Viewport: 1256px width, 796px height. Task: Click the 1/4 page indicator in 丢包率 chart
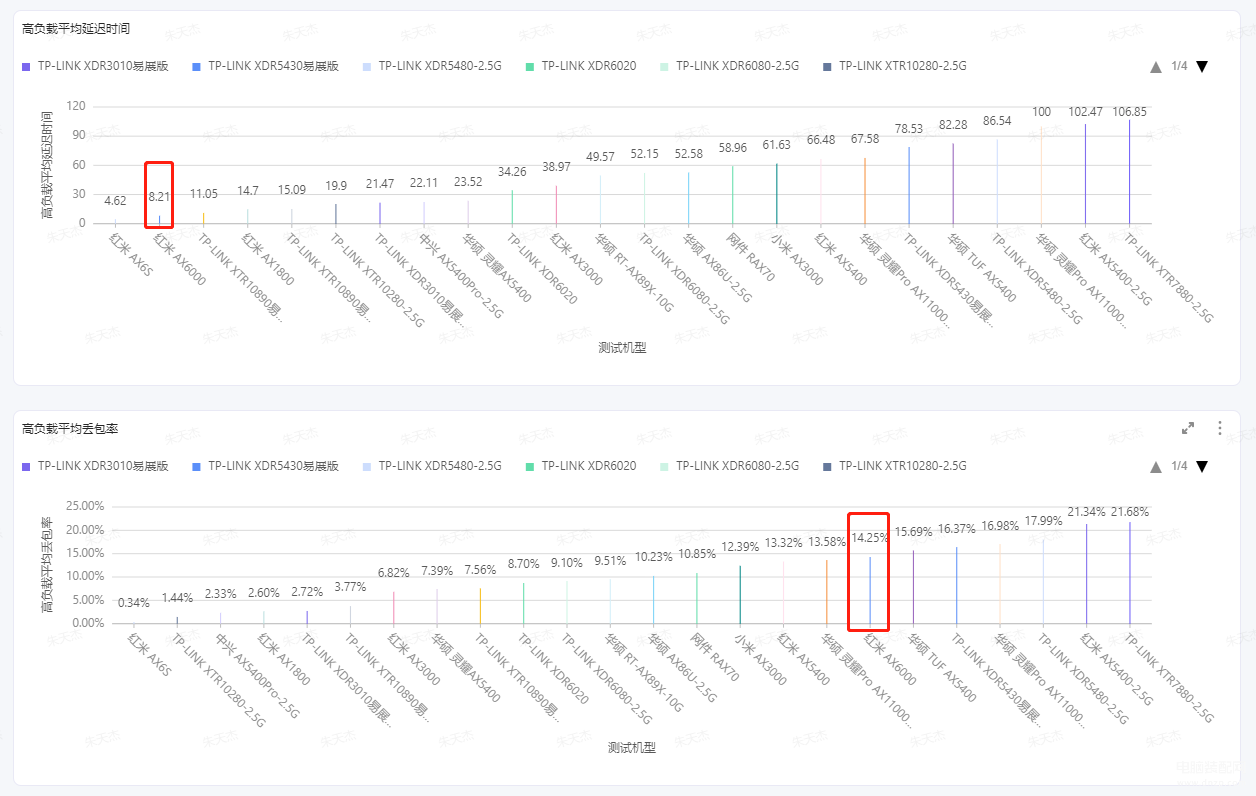click(x=1179, y=466)
